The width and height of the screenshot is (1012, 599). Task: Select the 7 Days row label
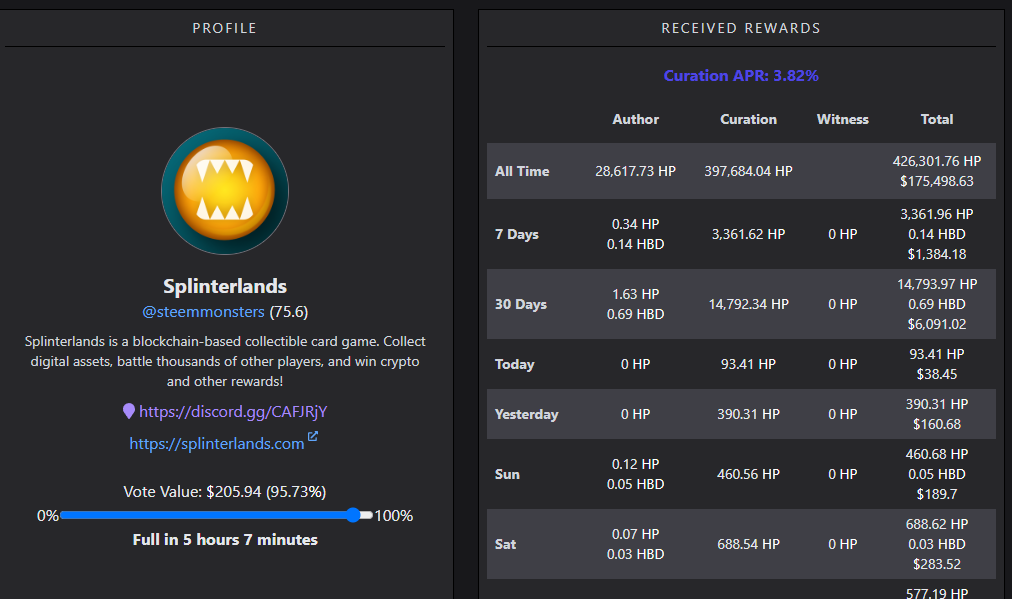[x=517, y=234]
